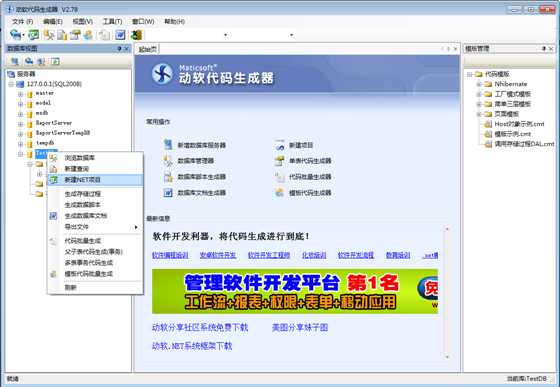Expand the msdb database node
Viewport: 560px width, 387px height.
[x=20, y=114]
